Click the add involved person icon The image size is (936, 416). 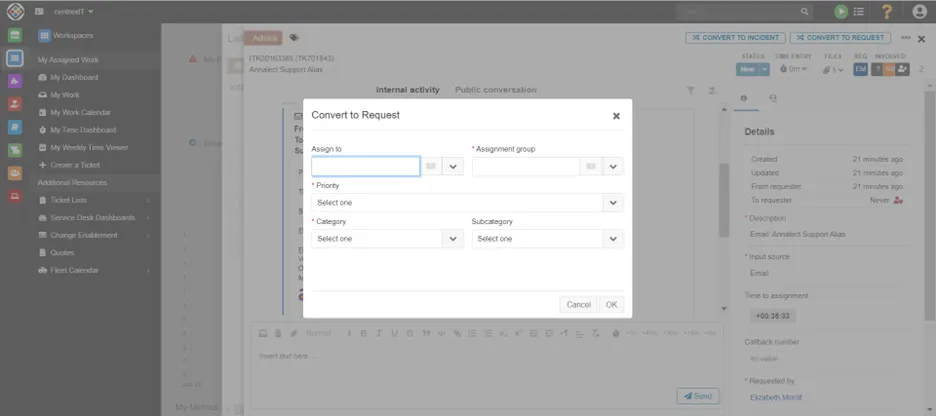click(903, 69)
